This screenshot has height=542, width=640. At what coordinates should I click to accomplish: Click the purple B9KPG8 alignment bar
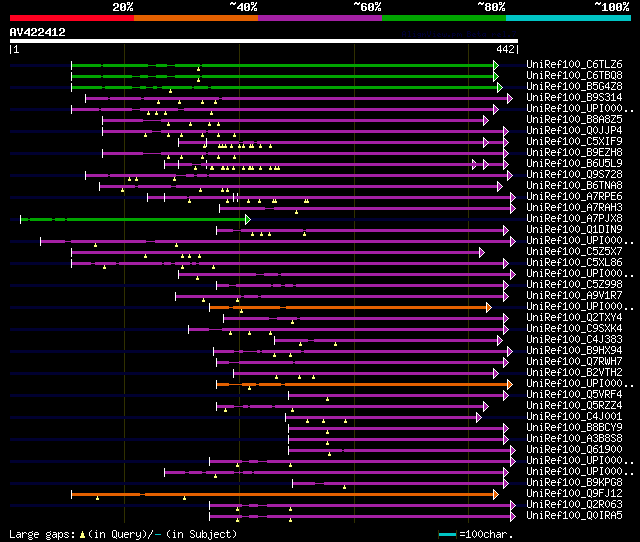pos(398,484)
